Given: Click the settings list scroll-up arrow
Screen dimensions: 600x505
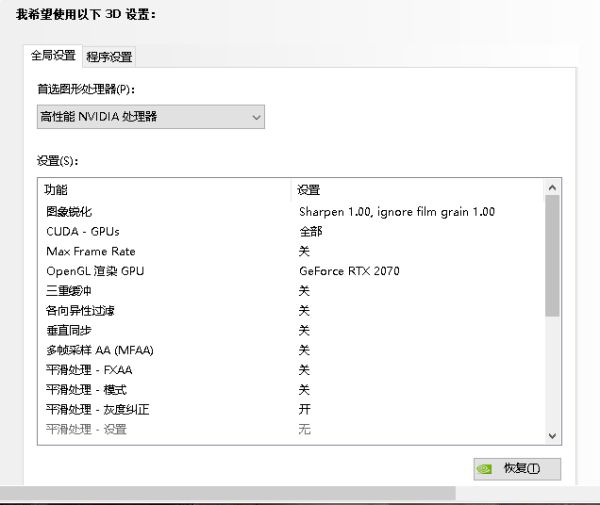Looking at the screenshot, I should click(553, 188).
